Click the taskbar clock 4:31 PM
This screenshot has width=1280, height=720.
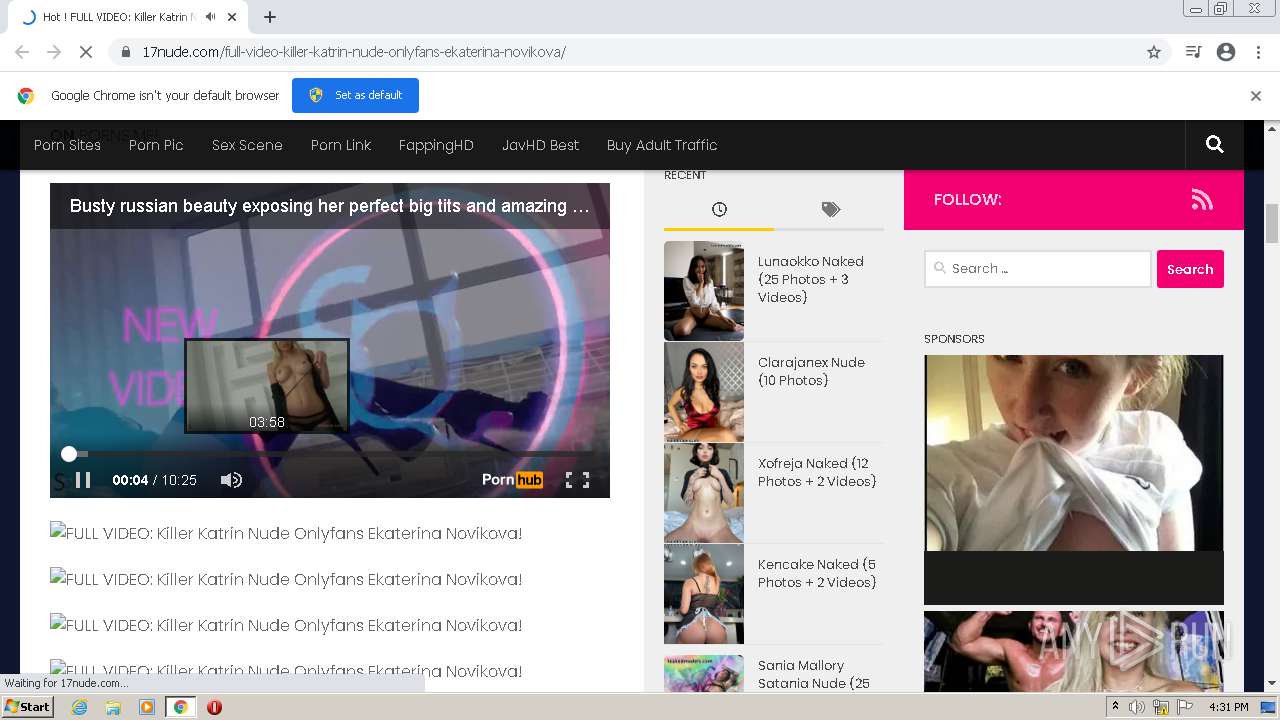click(1228, 707)
